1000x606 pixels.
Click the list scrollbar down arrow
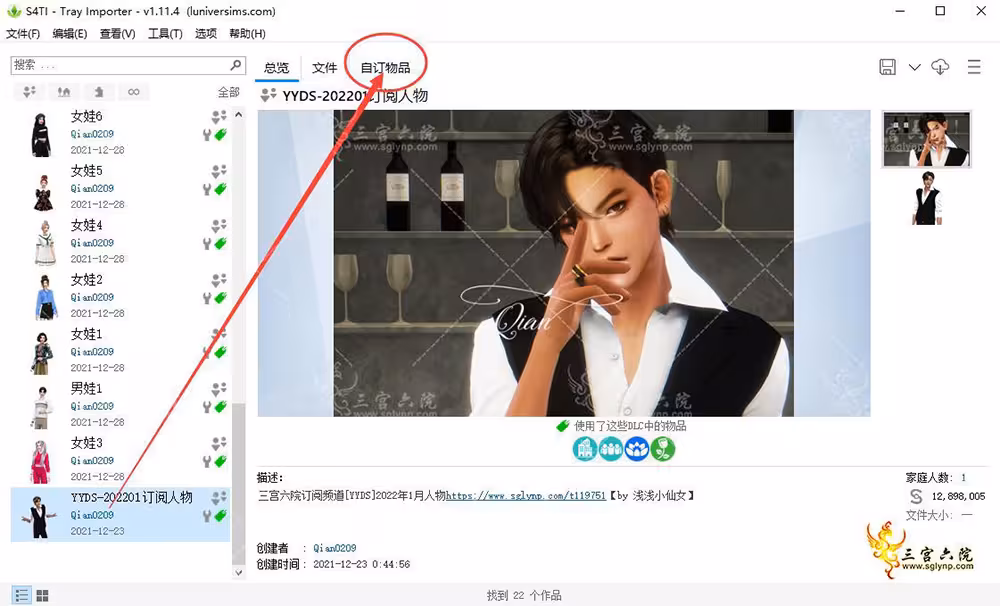[239, 572]
